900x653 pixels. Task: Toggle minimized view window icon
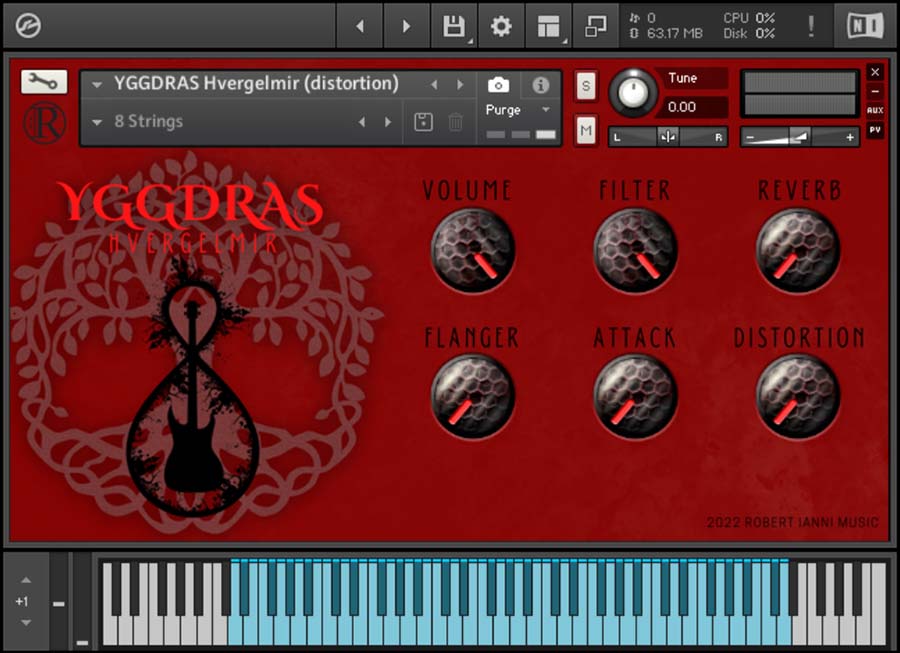coord(595,26)
